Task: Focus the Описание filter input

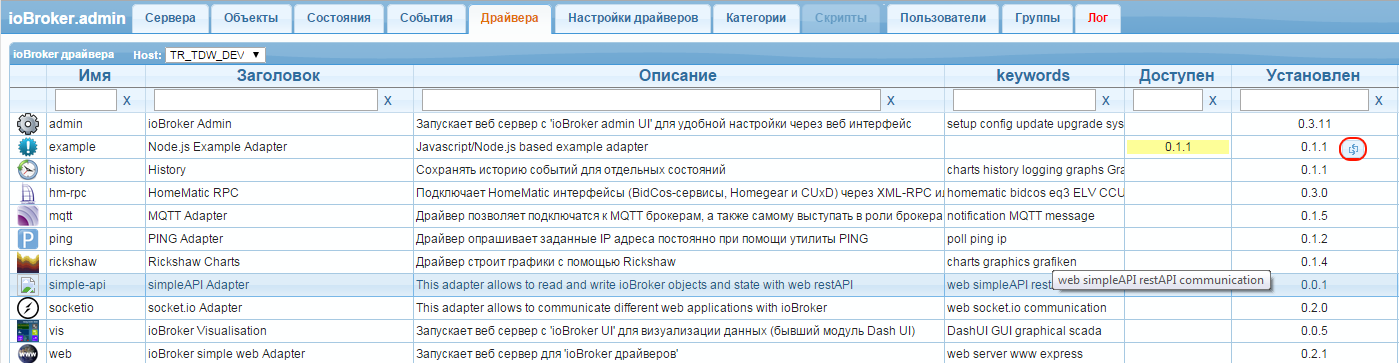Action: [x=652, y=100]
